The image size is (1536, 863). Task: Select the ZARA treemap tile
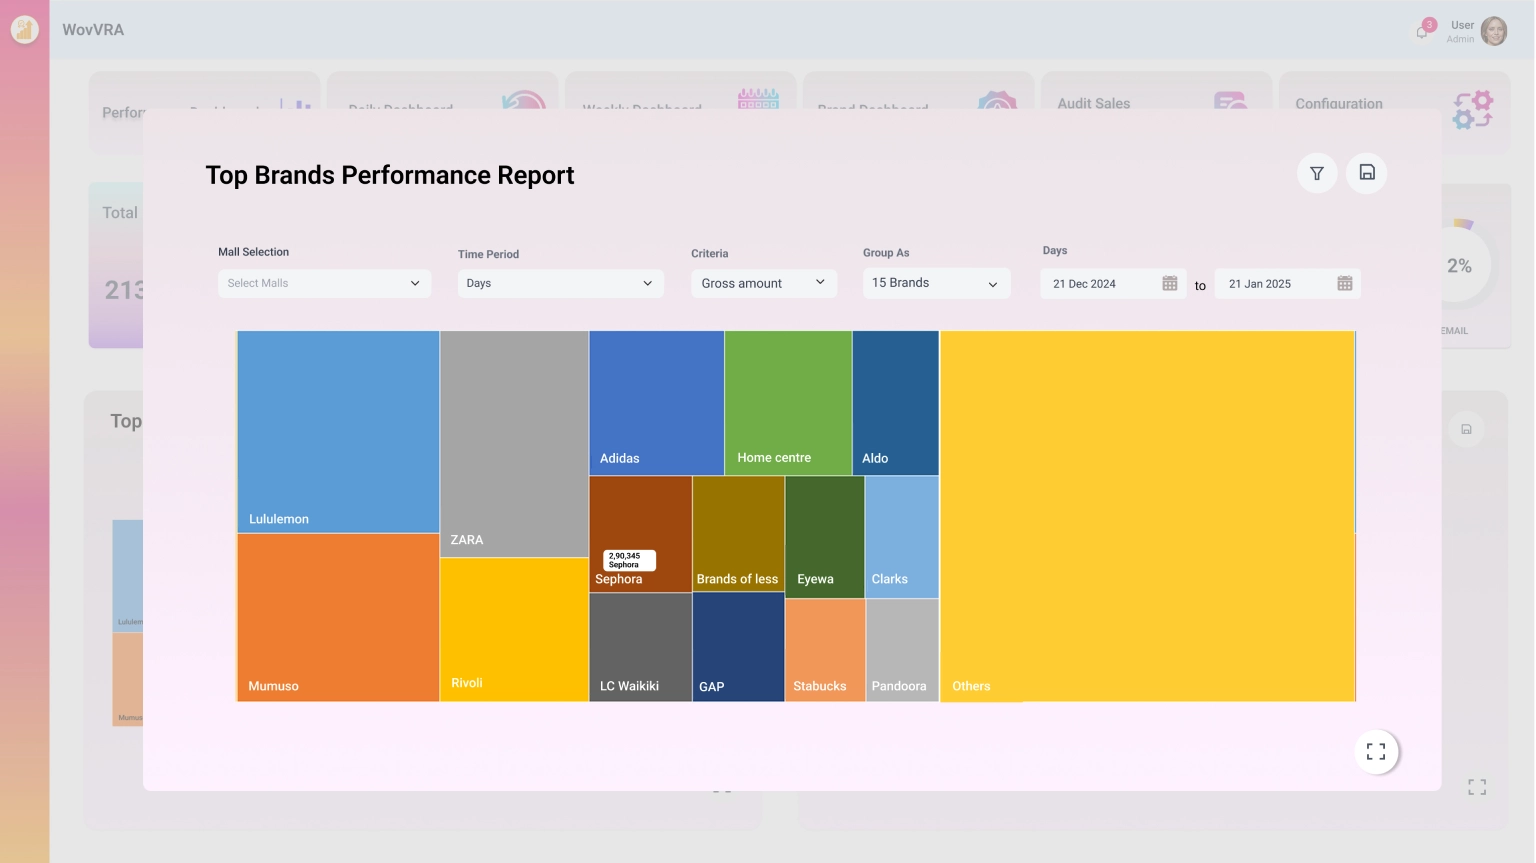point(514,444)
